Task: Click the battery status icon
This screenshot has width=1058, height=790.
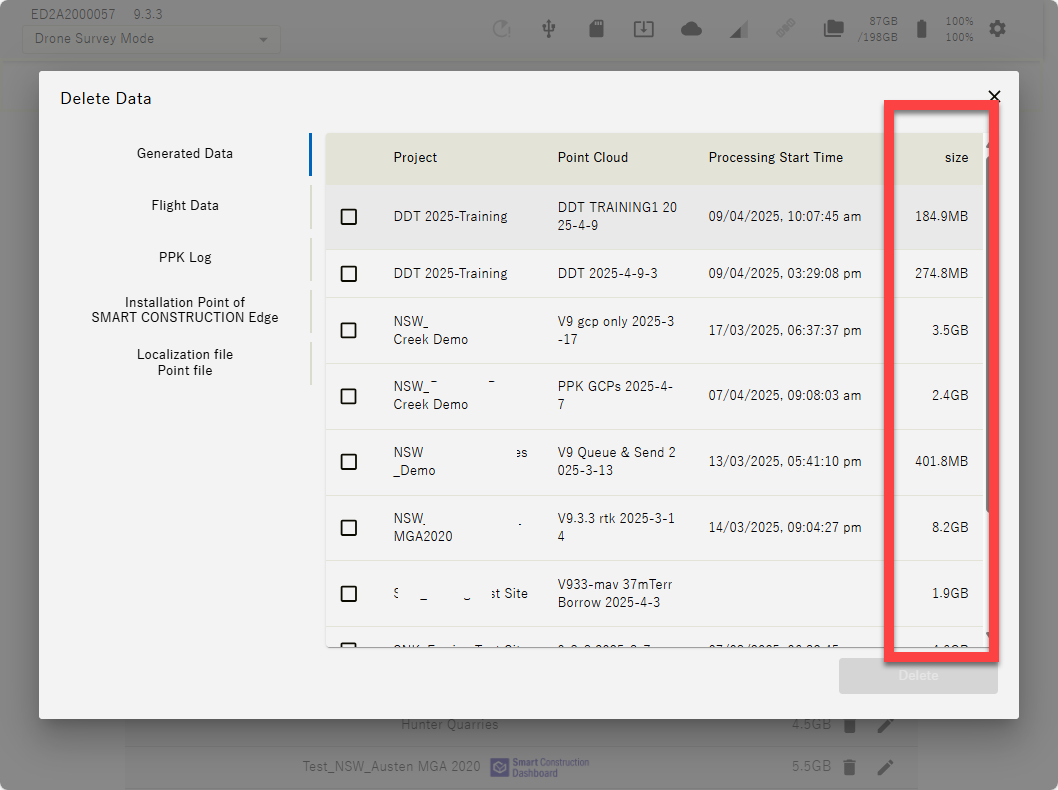Action: click(x=922, y=28)
